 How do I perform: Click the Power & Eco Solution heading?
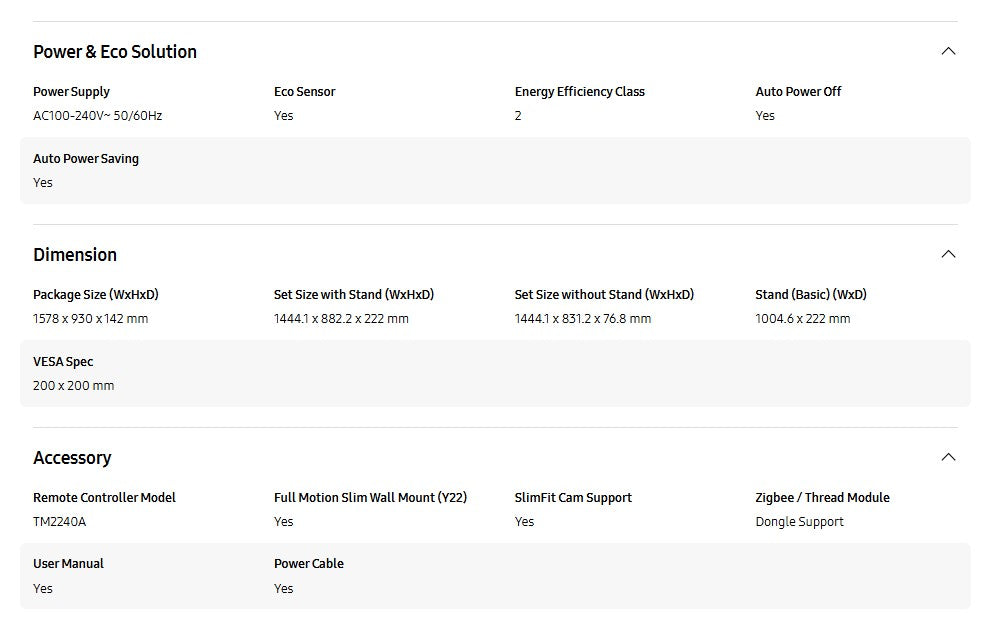(x=115, y=52)
